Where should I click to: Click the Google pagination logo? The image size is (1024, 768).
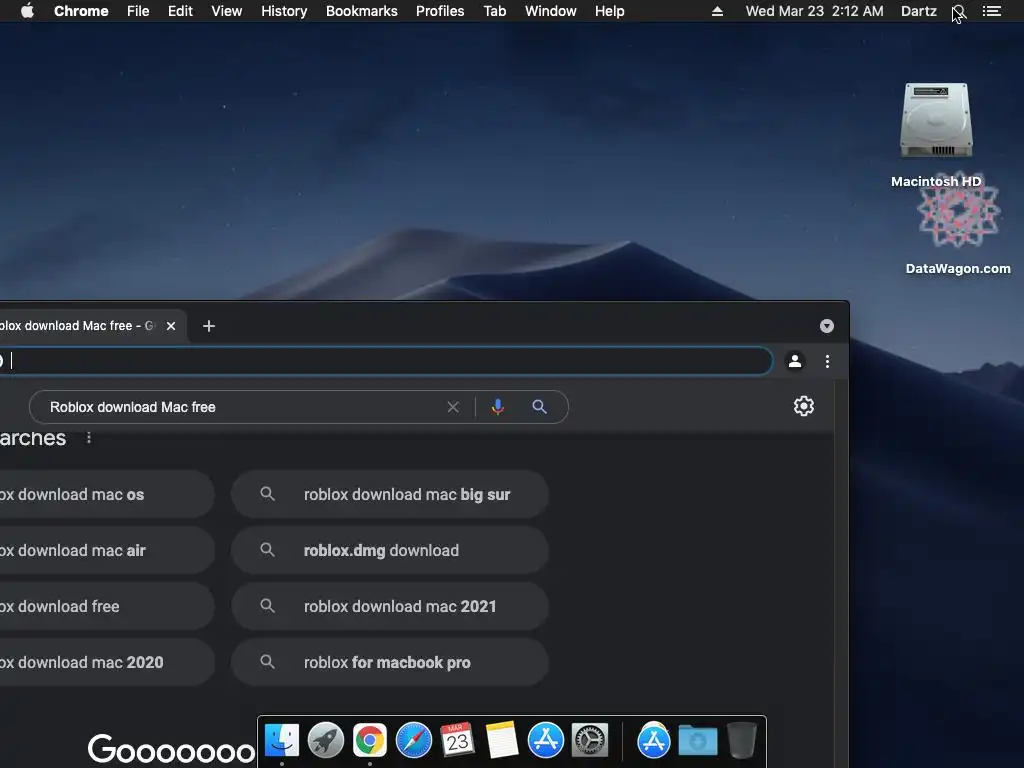(172, 750)
